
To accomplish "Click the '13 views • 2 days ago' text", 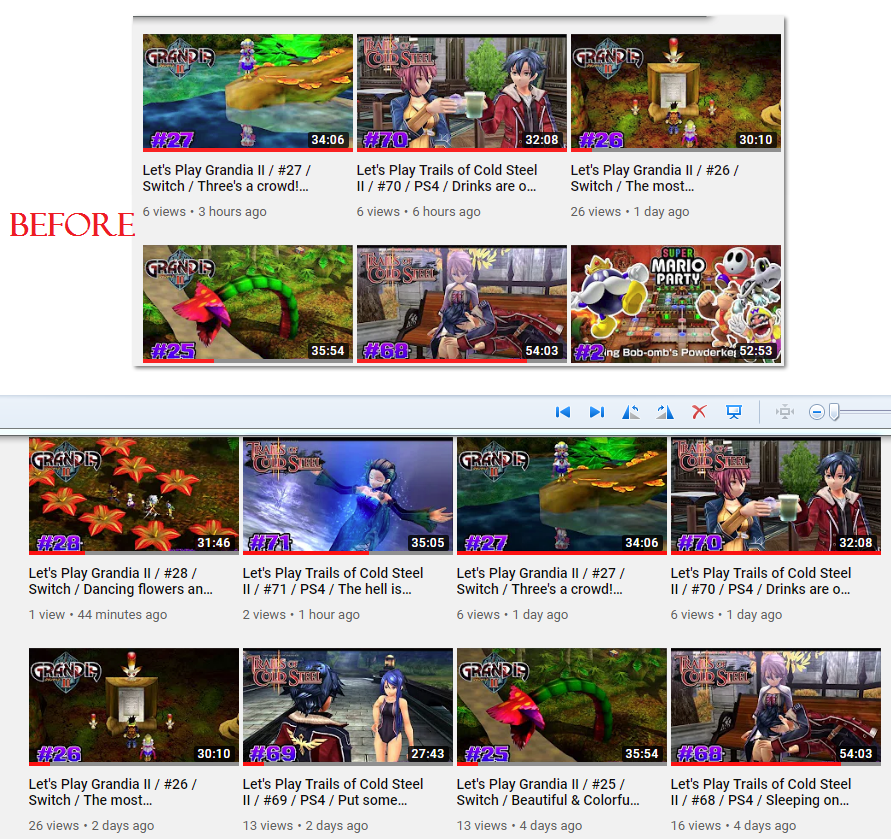I will [x=305, y=825].
